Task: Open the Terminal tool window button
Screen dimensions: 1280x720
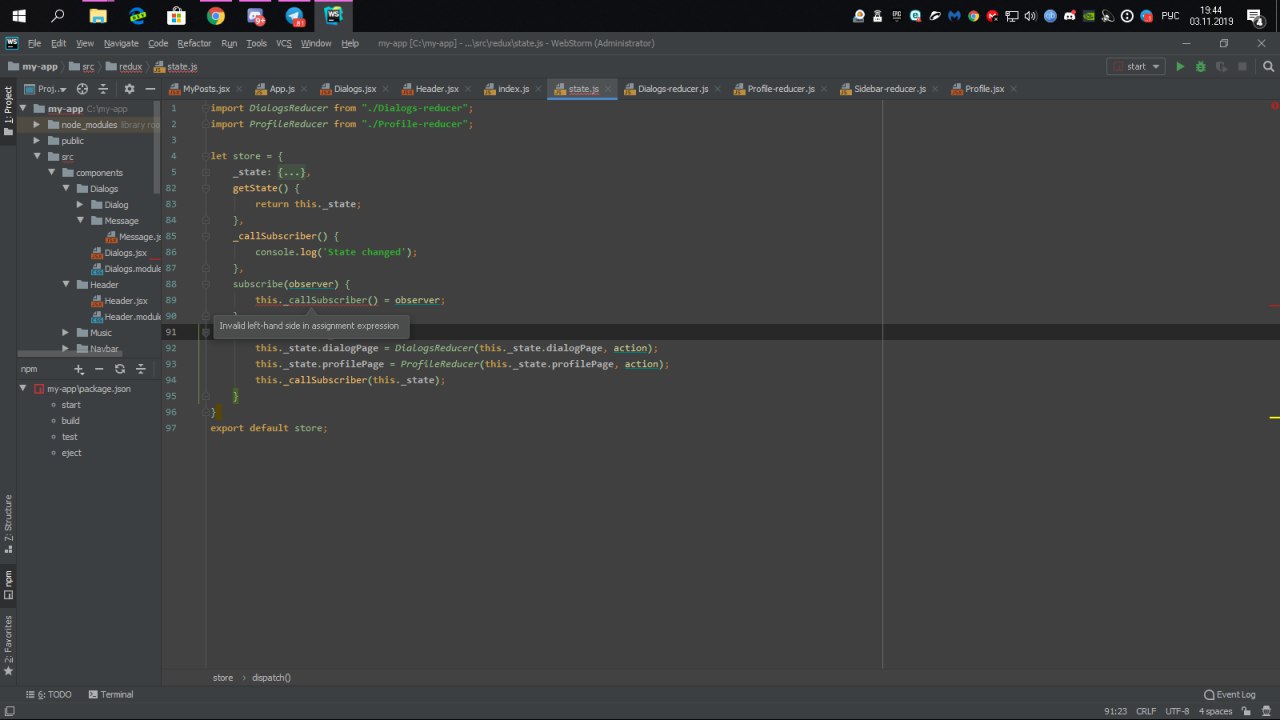Action: tap(110, 694)
